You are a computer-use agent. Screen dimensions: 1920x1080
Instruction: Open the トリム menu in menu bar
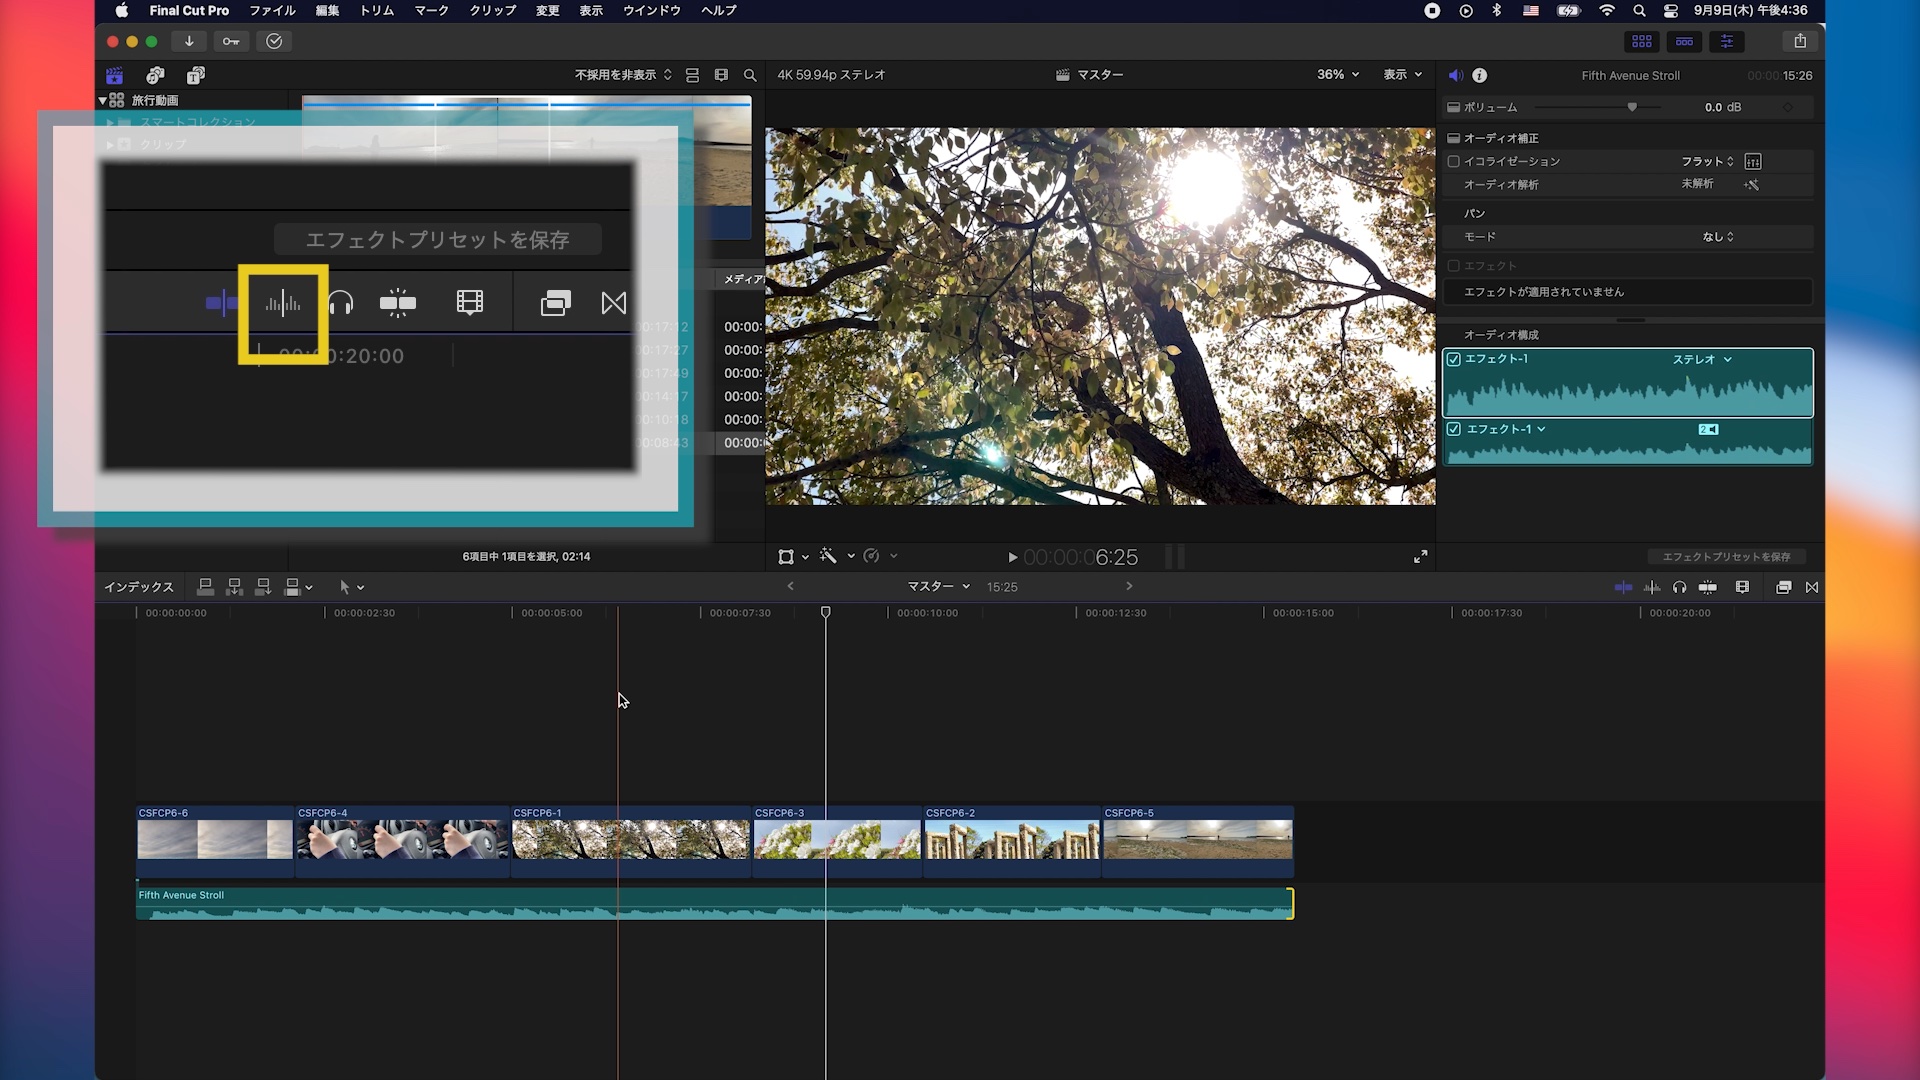(x=377, y=10)
